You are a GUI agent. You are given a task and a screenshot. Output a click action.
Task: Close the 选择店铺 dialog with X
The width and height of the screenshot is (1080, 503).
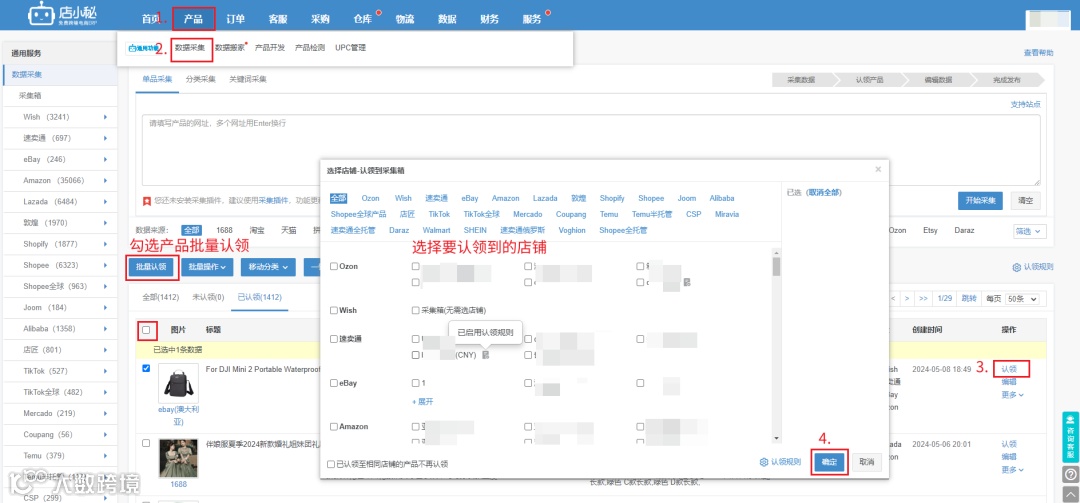[878, 169]
